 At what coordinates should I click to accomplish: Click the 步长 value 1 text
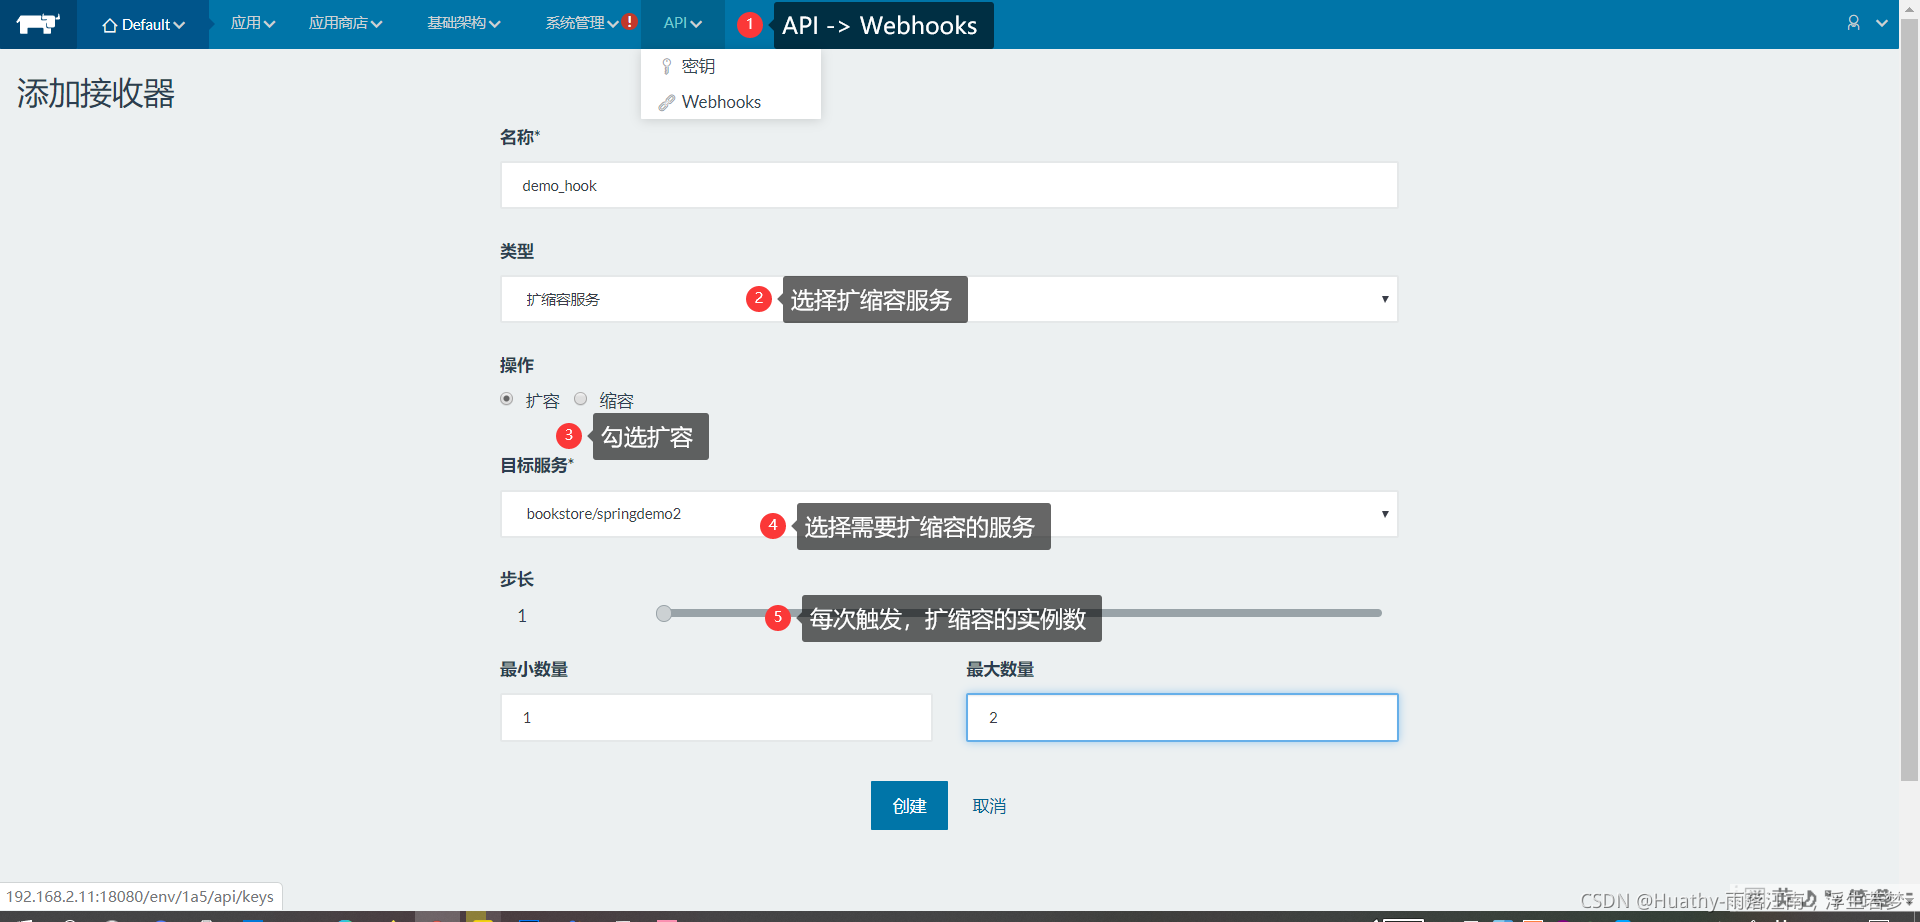click(x=522, y=616)
